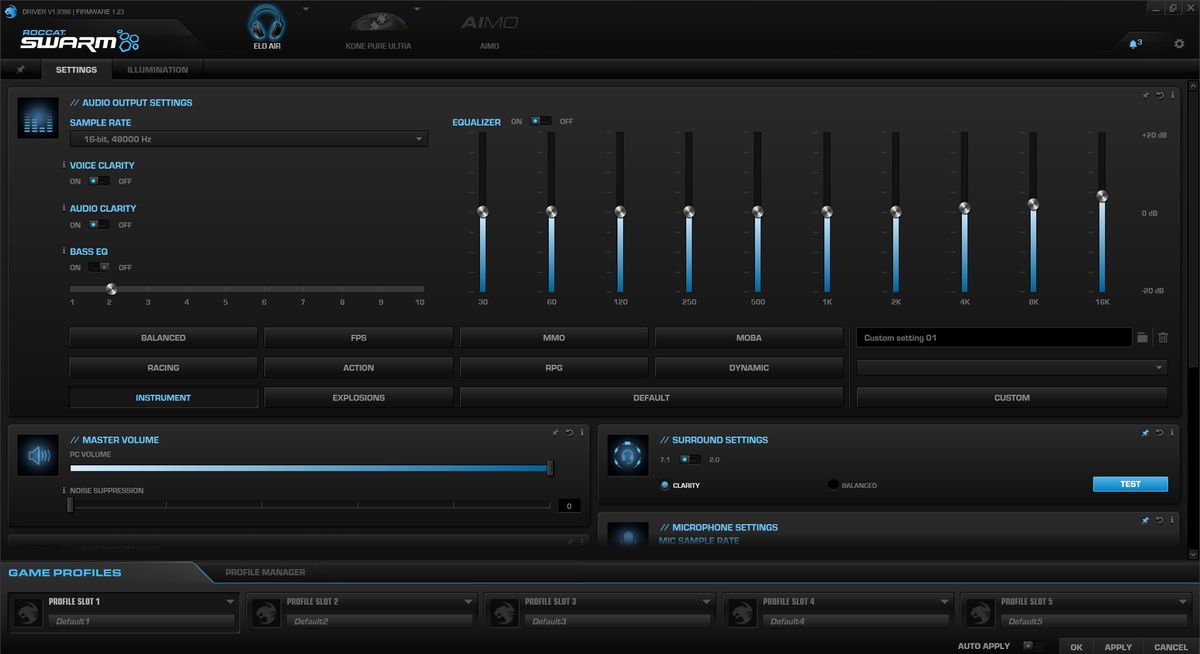The height and width of the screenshot is (654, 1200).
Task: Delete custom equalizer setting with trash icon
Action: [1162, 338]
